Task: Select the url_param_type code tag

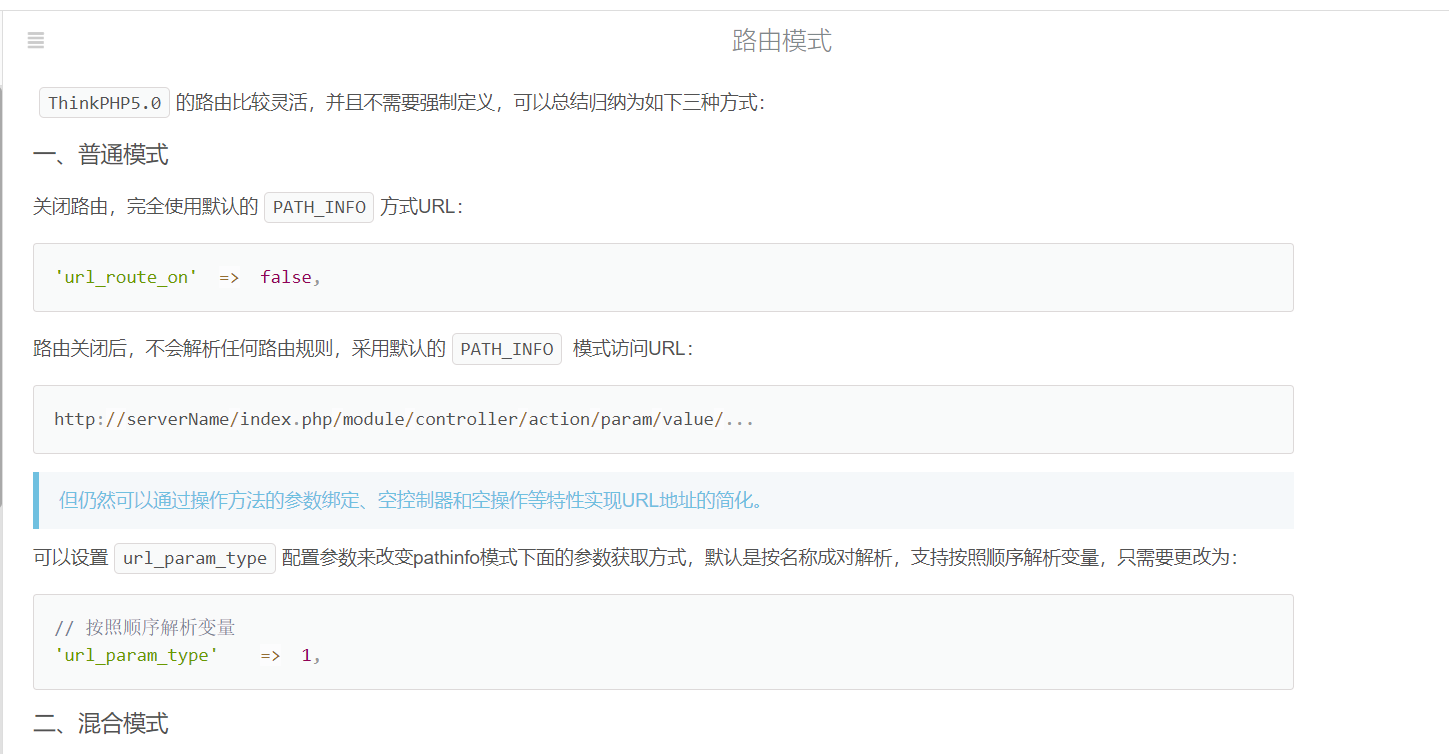Action: (194, 558)
